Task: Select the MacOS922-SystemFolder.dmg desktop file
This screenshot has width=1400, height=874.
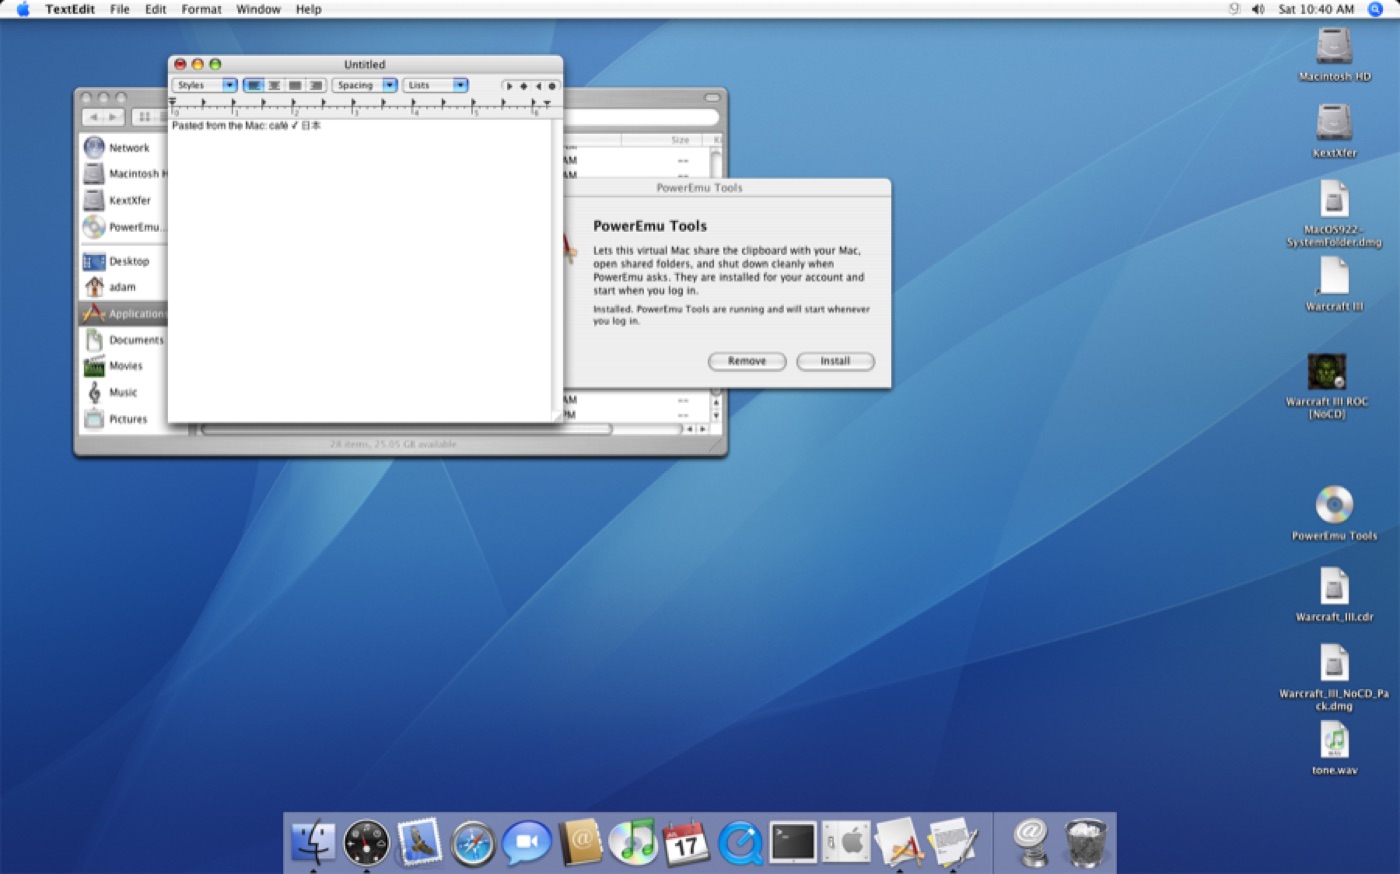Action: click(x=1334, y=214)
